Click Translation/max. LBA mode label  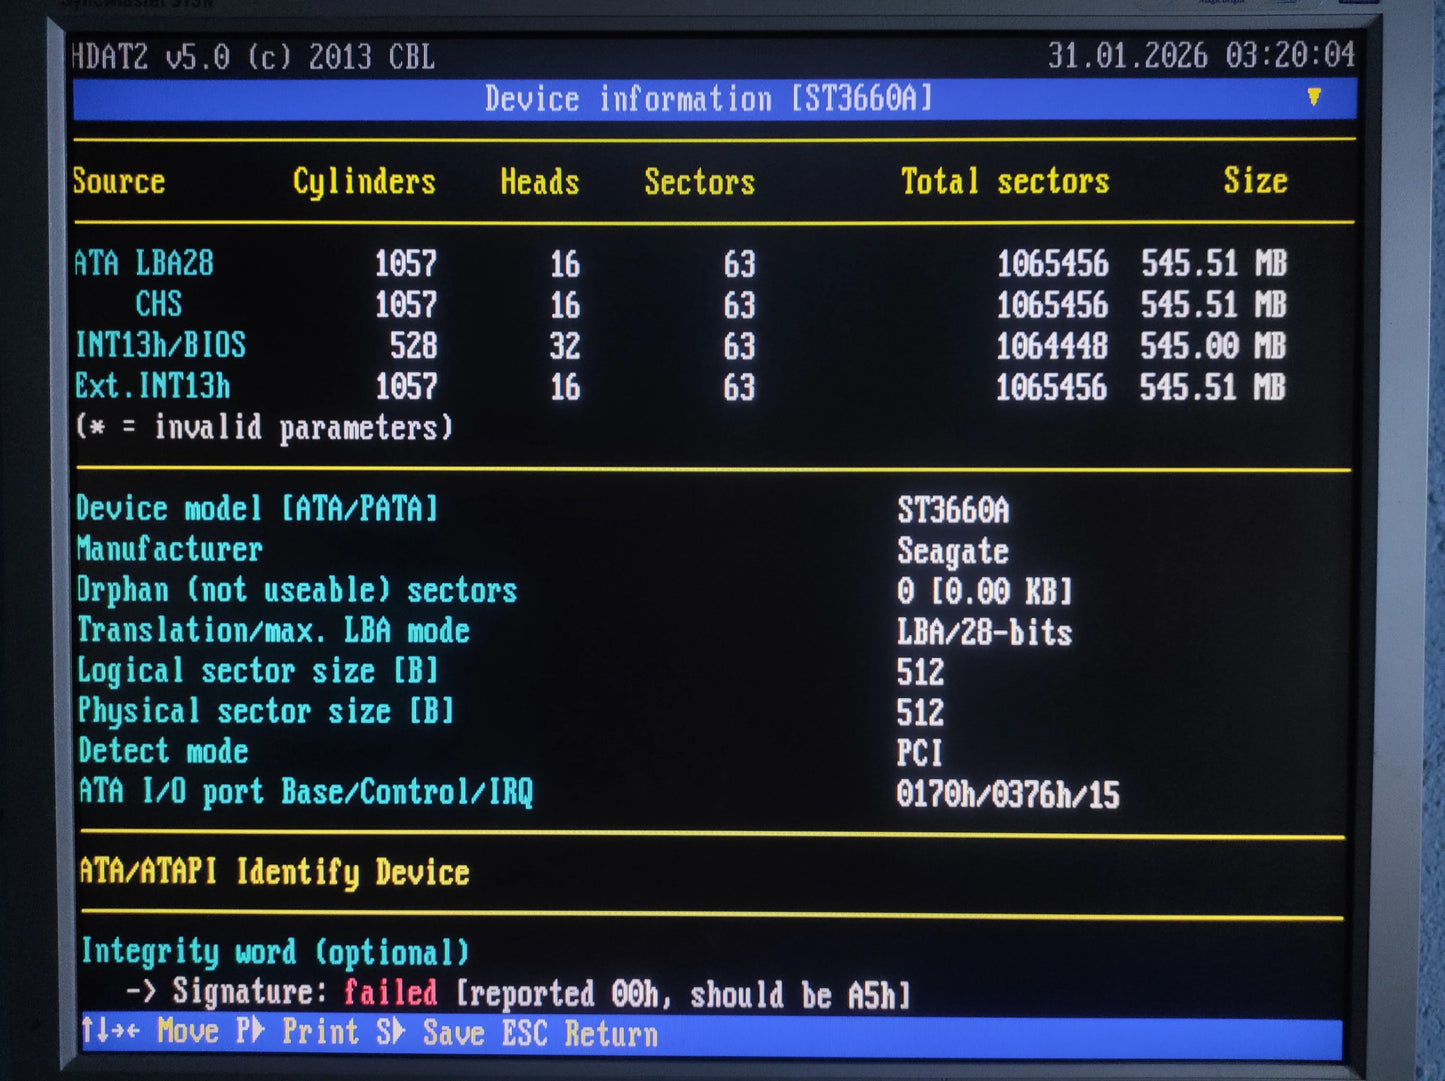(274, 630)
